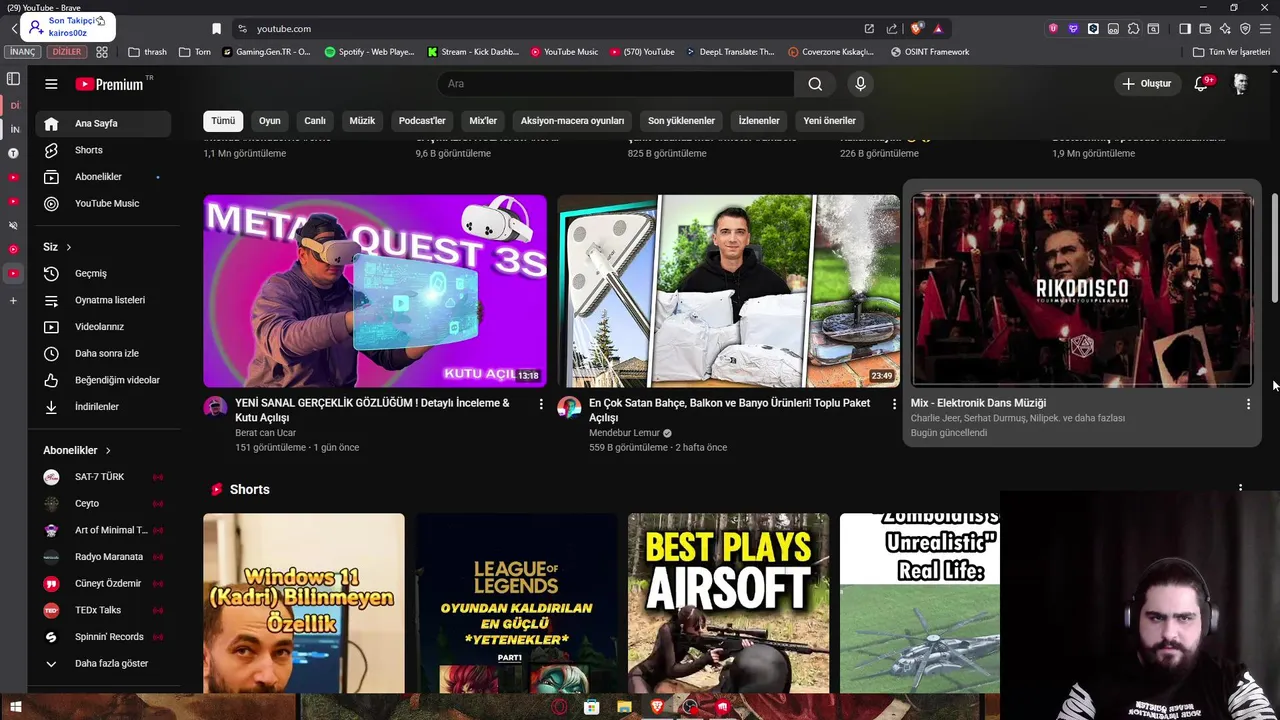The height and width of the screenshot is (720, 1280).
Task: Open the SAT-7 TÜRK subscription
Action: pyautogui.click(x=103, y=477)
